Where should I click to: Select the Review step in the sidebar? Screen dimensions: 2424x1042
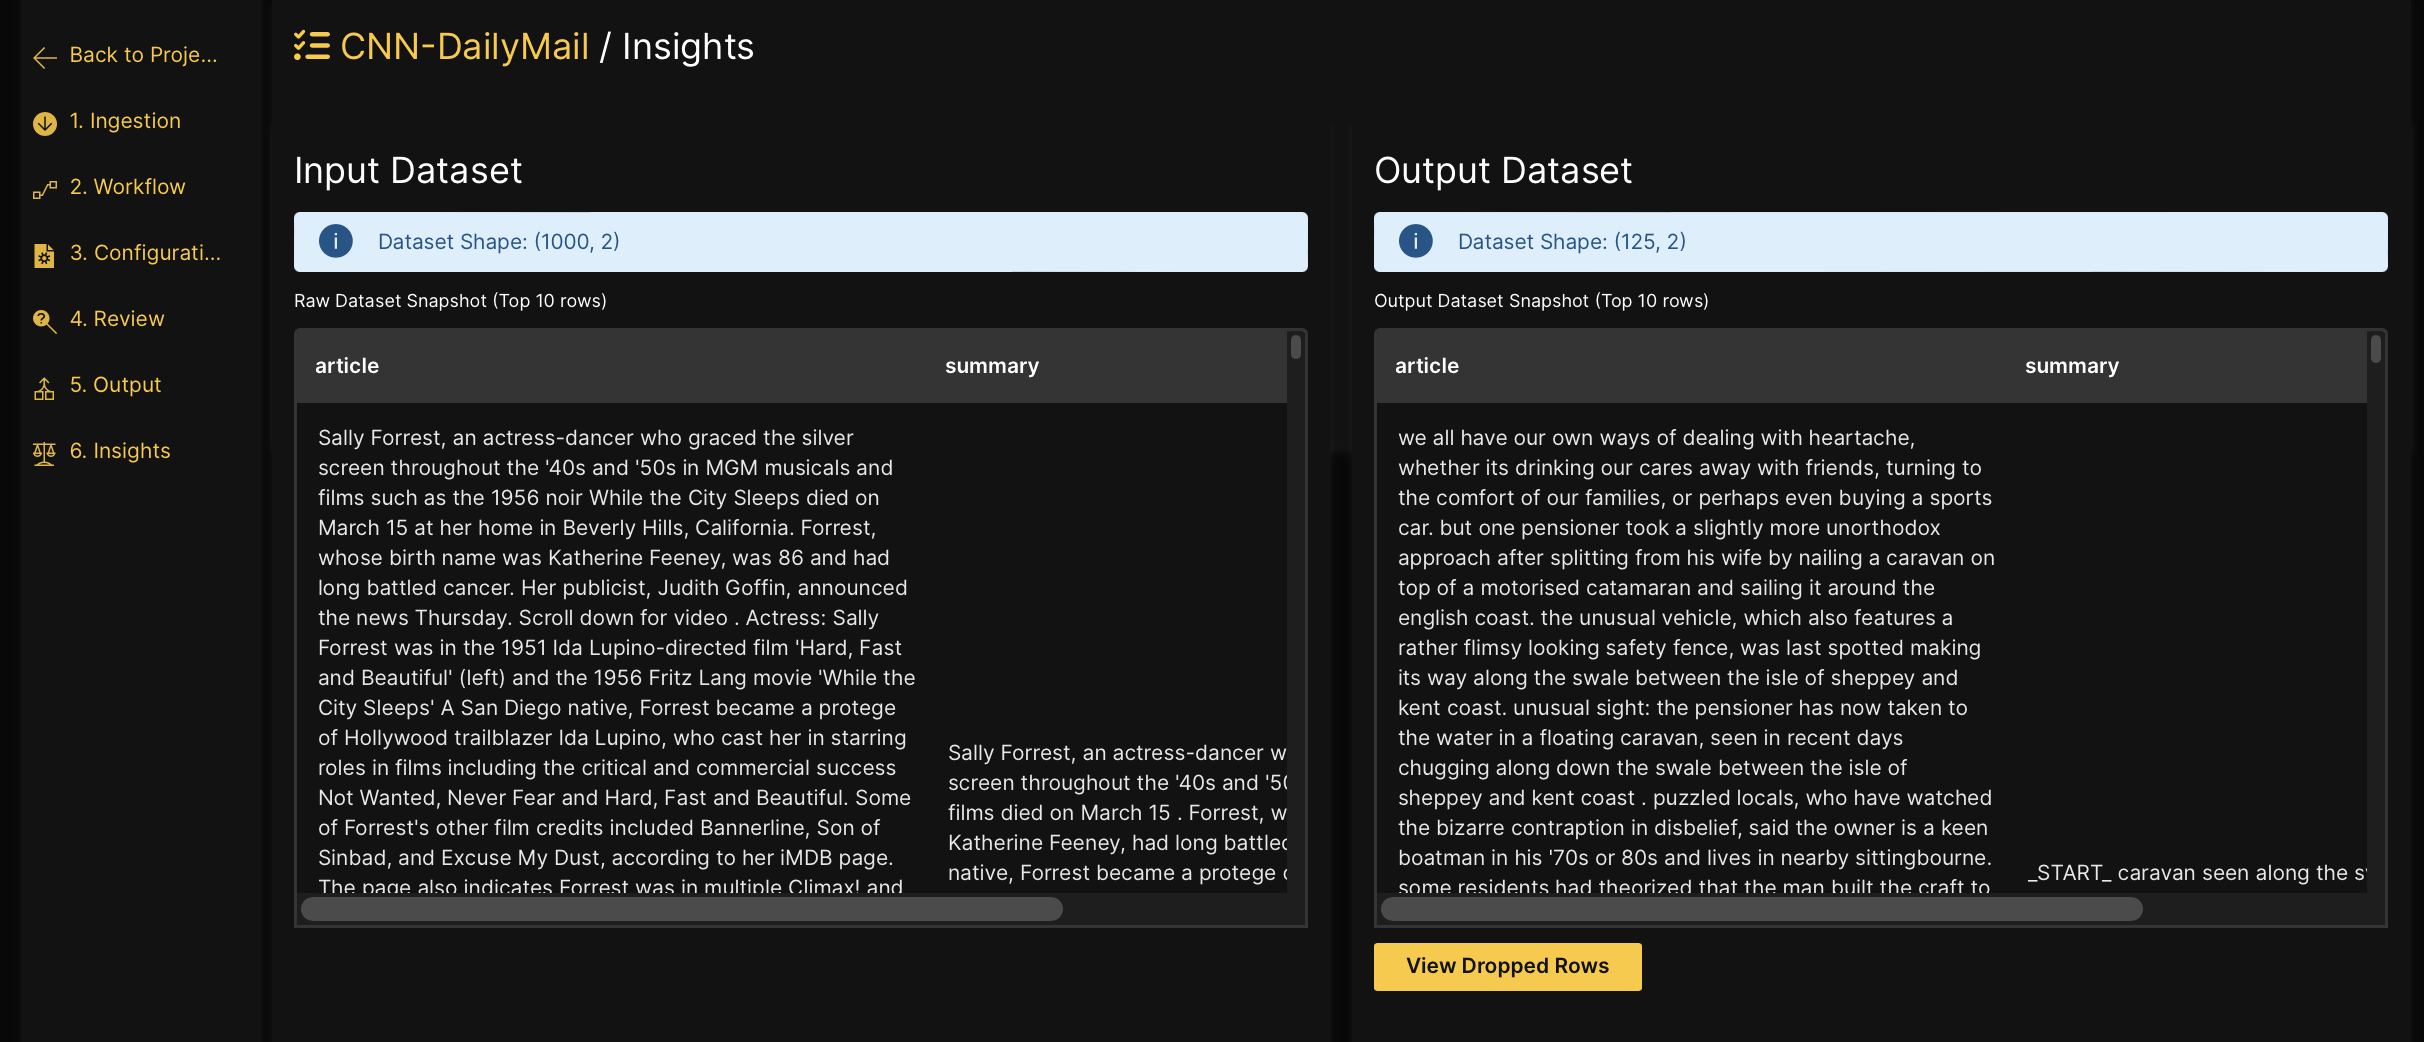[117, 319]
